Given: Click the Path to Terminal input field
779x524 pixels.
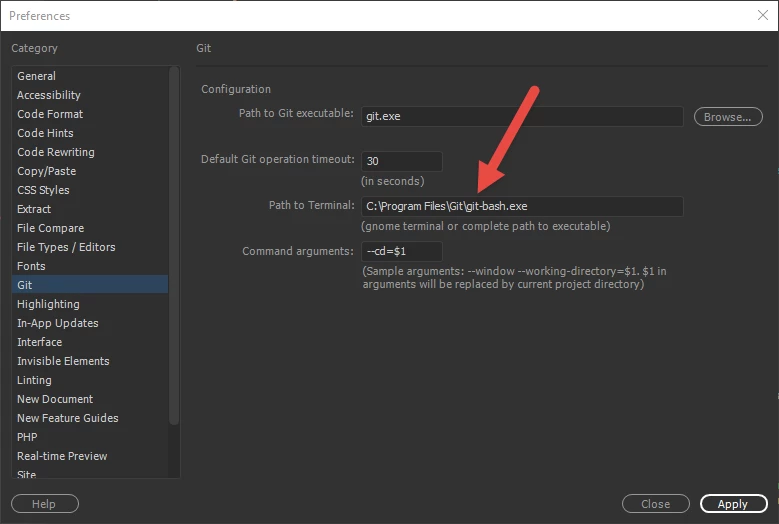Looking at the screenshot, I should click(x=522, y=206).
